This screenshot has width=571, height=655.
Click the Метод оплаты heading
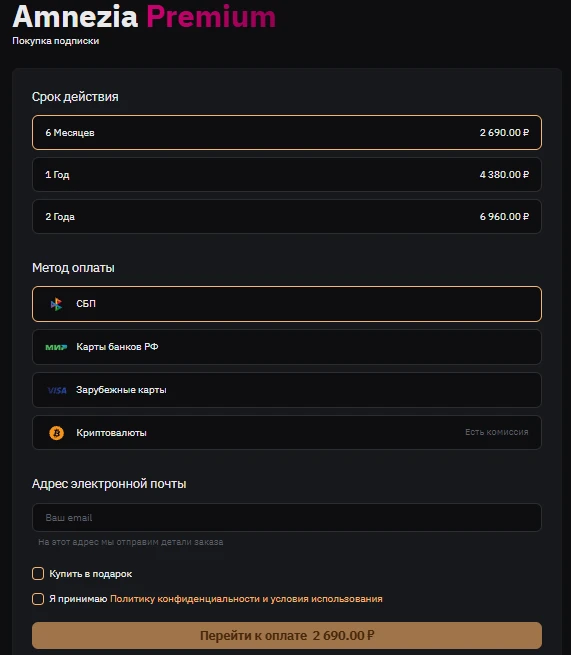pyautogui.click(x=73, y=268)
